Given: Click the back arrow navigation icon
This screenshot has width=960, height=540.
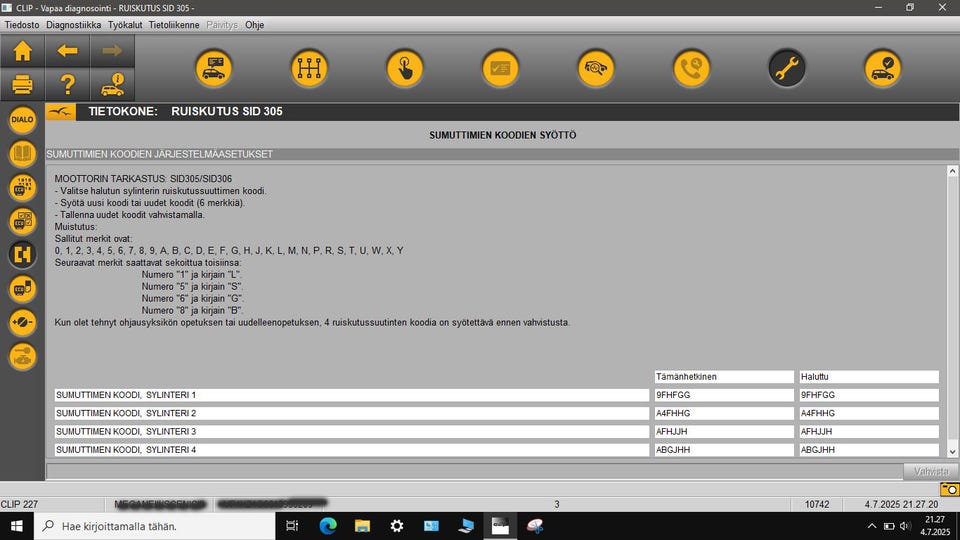Looking at the screenshot, I should point(67,51).
